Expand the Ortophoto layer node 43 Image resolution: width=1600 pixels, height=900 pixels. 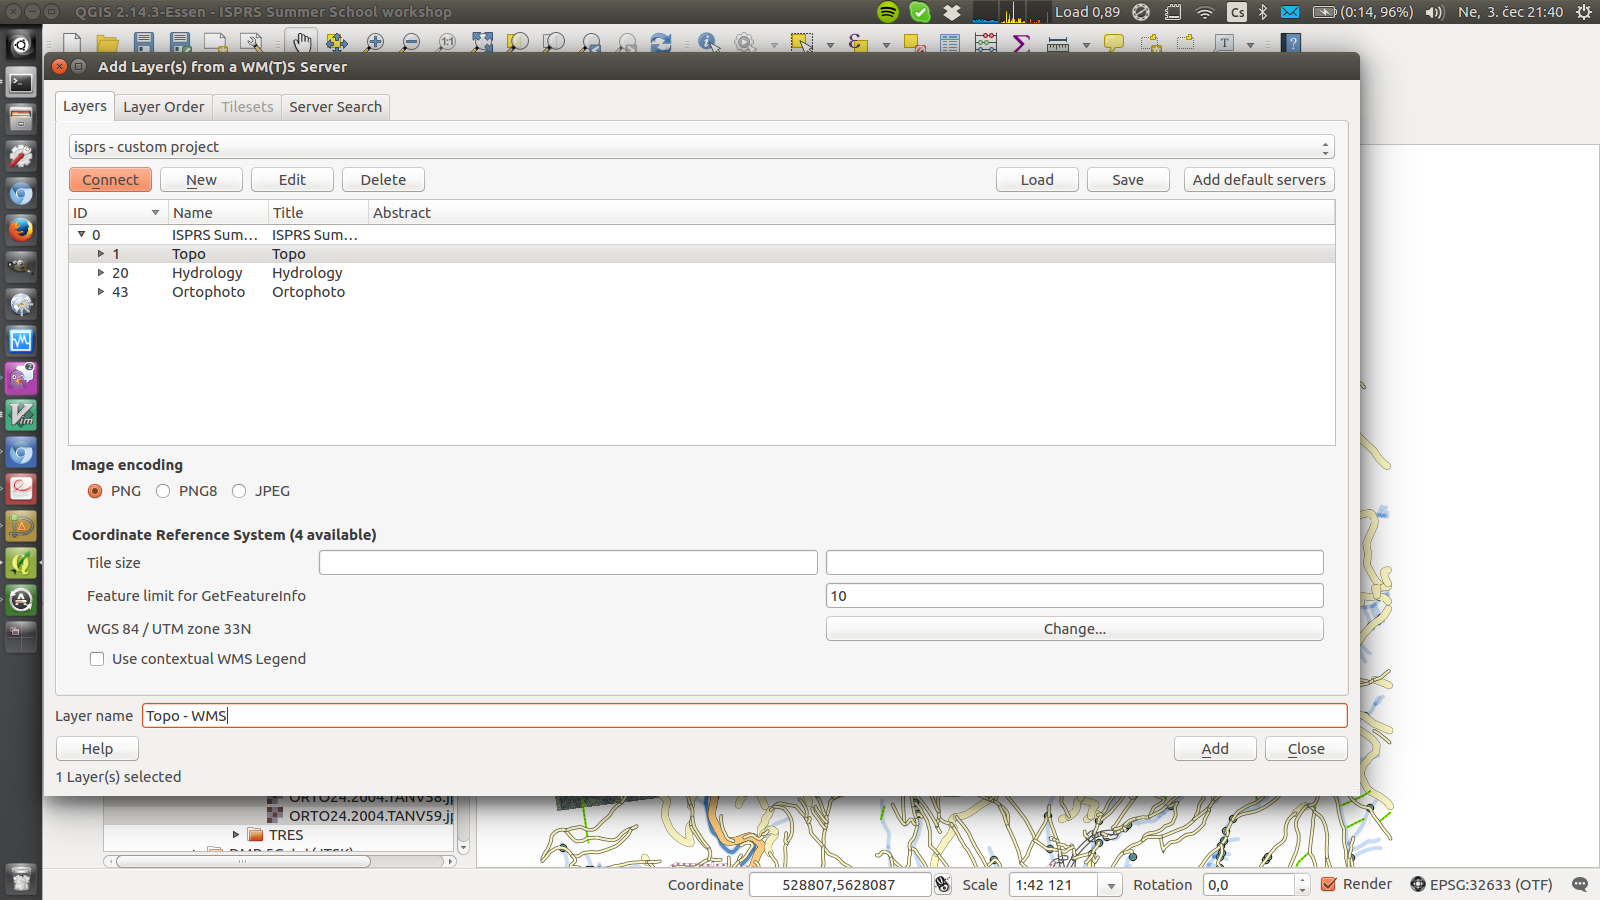click(101, 292)
